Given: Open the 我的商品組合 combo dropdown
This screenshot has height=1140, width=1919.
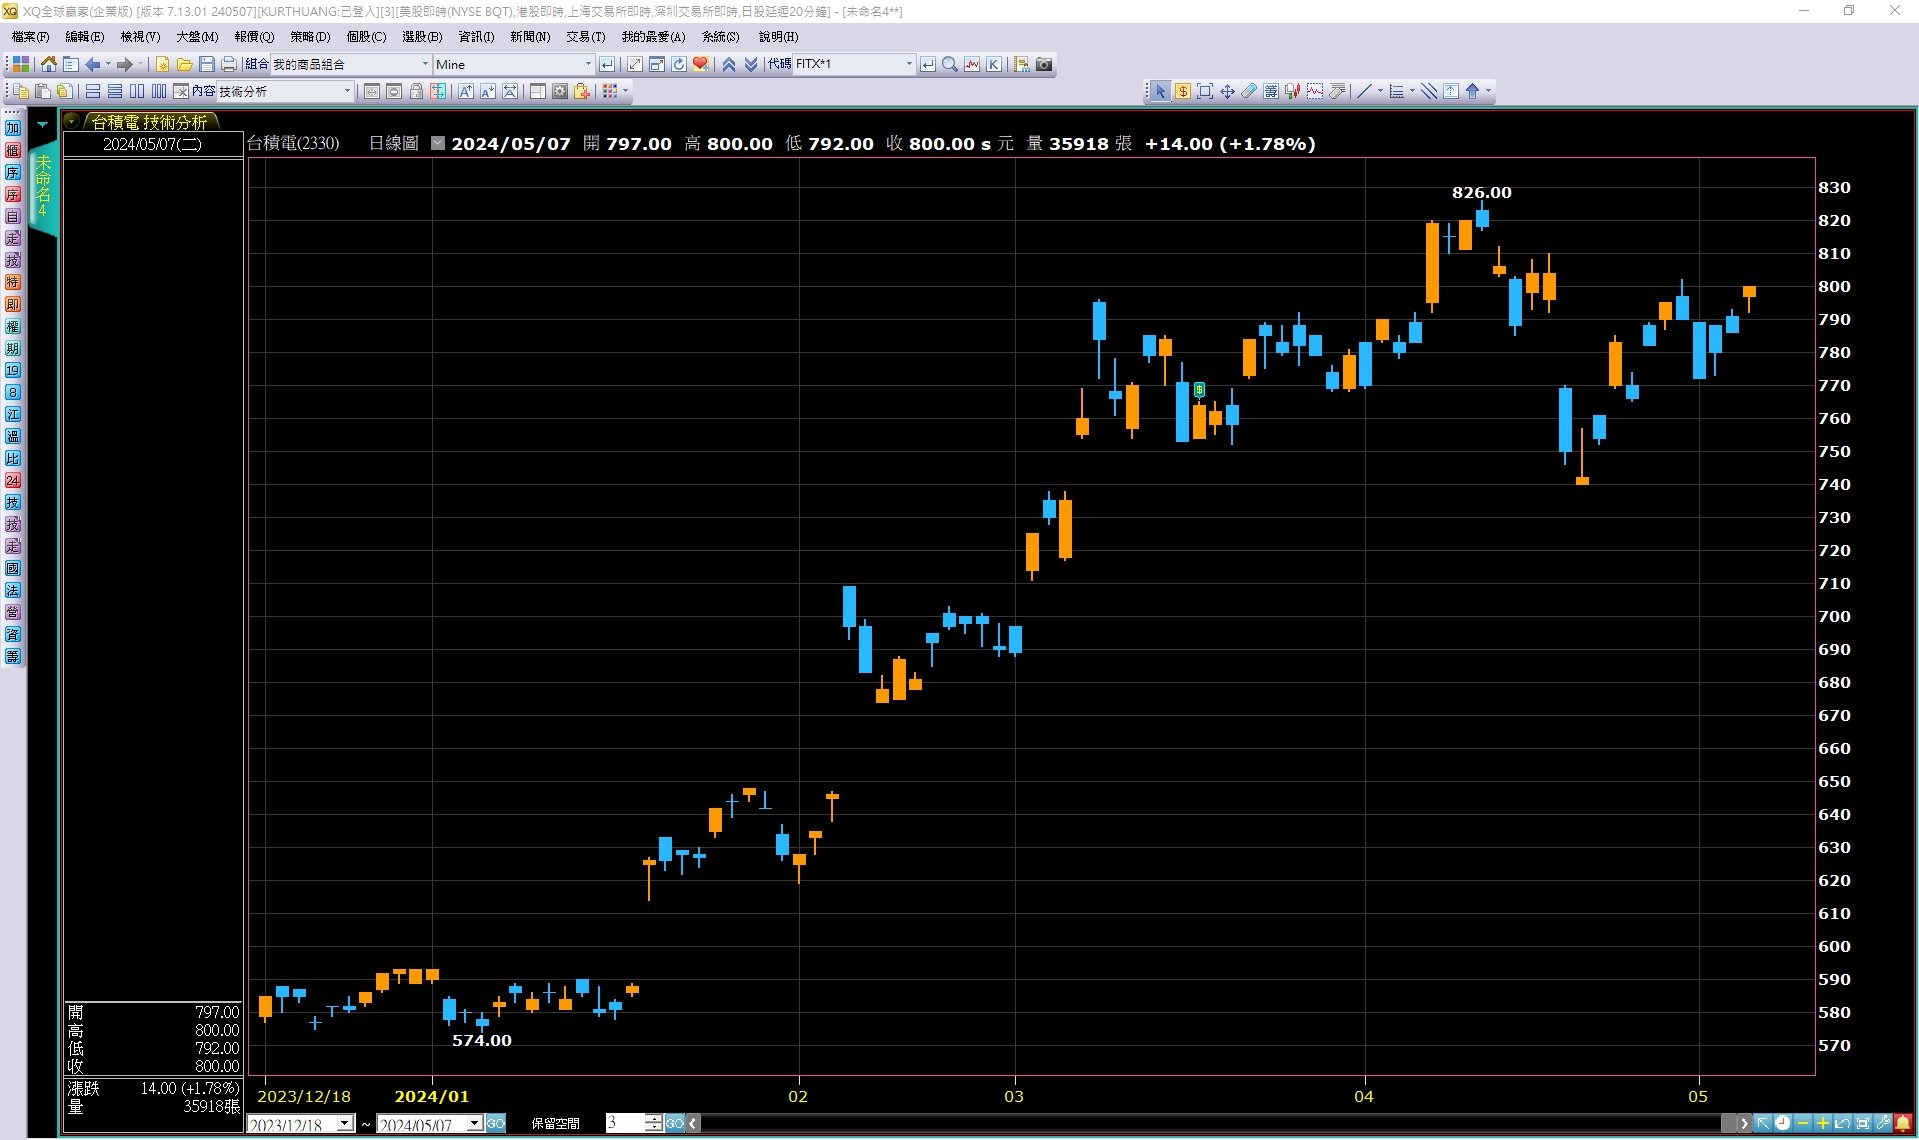Looking at the screenshot, I should click(425, 64).
